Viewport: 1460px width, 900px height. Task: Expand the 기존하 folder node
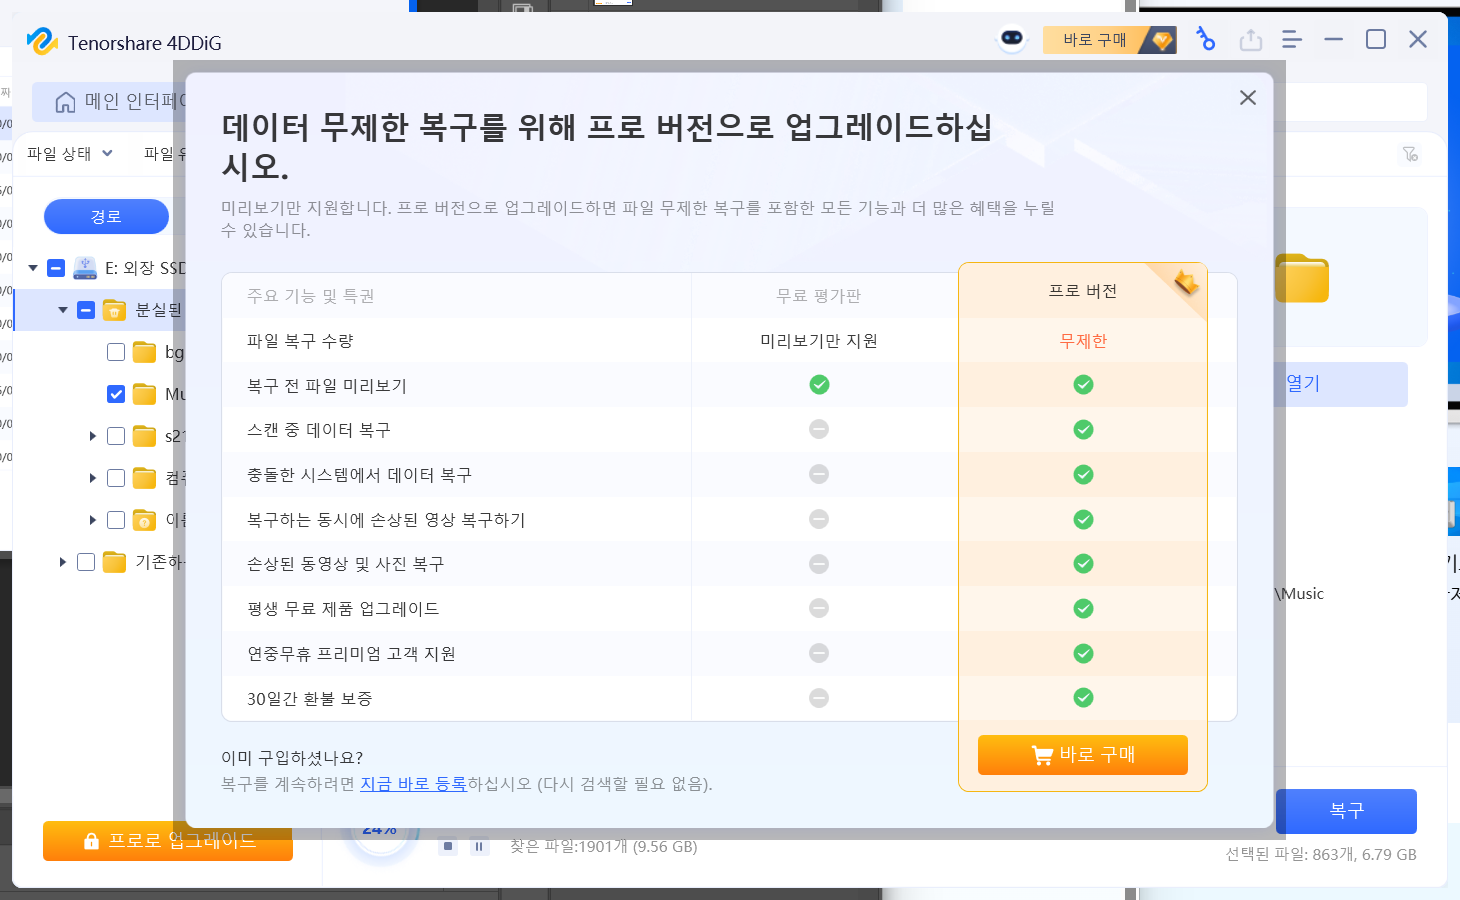click(63, 562)
